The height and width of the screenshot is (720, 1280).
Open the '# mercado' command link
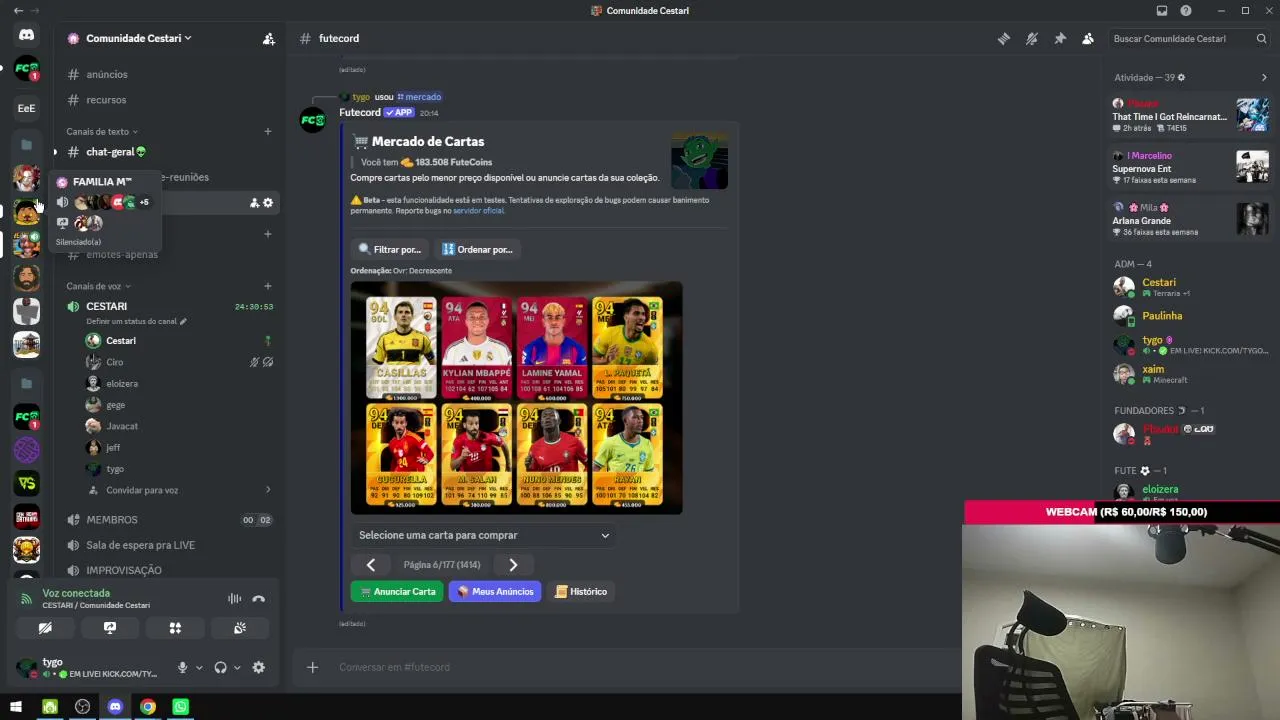point(419,97)
